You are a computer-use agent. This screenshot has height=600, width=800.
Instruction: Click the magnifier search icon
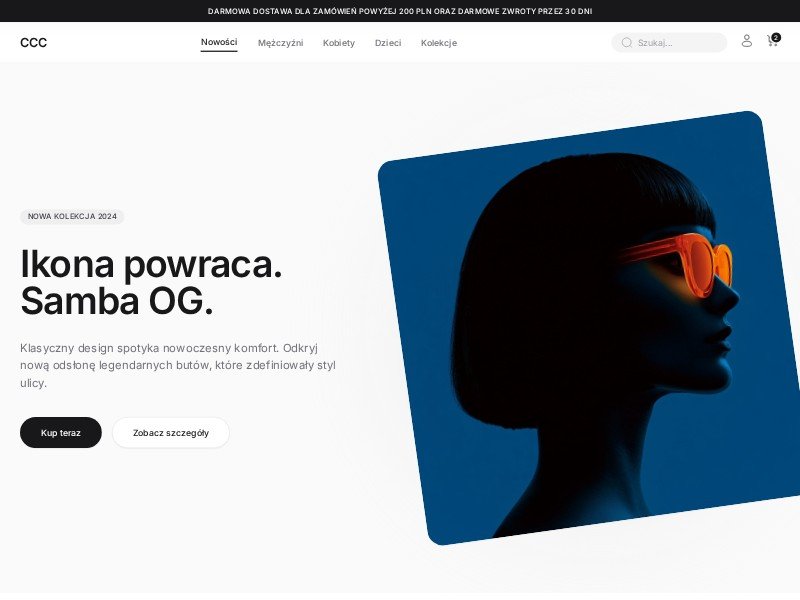627,42
